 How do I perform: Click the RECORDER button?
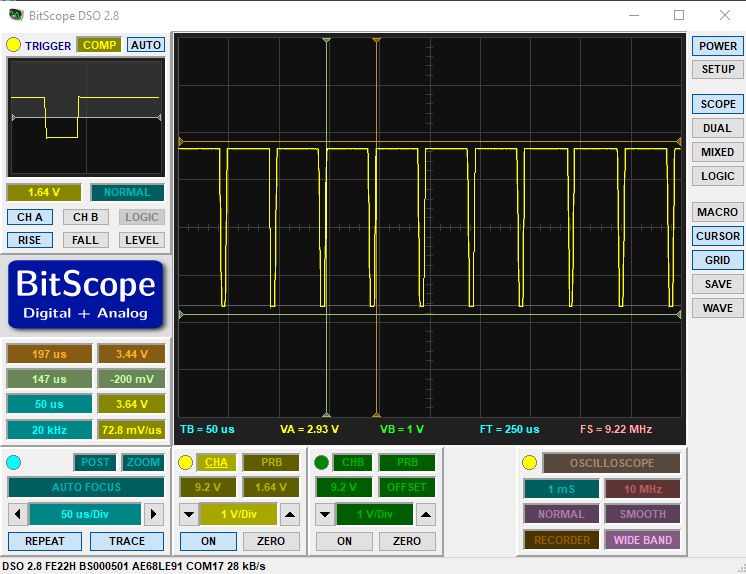click(x=561, y=540)
